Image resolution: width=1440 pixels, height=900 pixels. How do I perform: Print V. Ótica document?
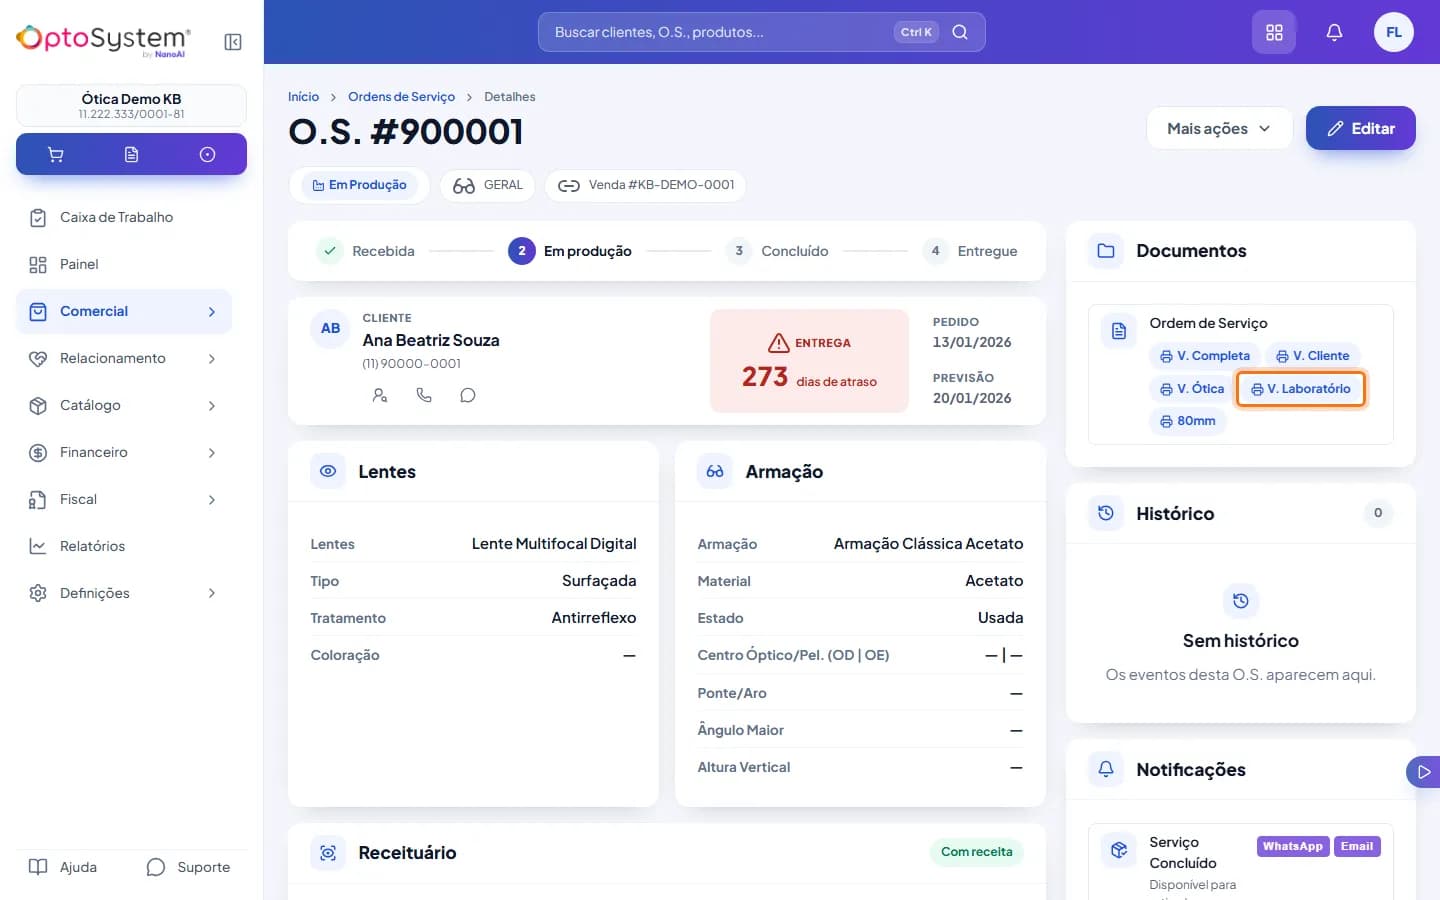click(x=1192, y=389)
